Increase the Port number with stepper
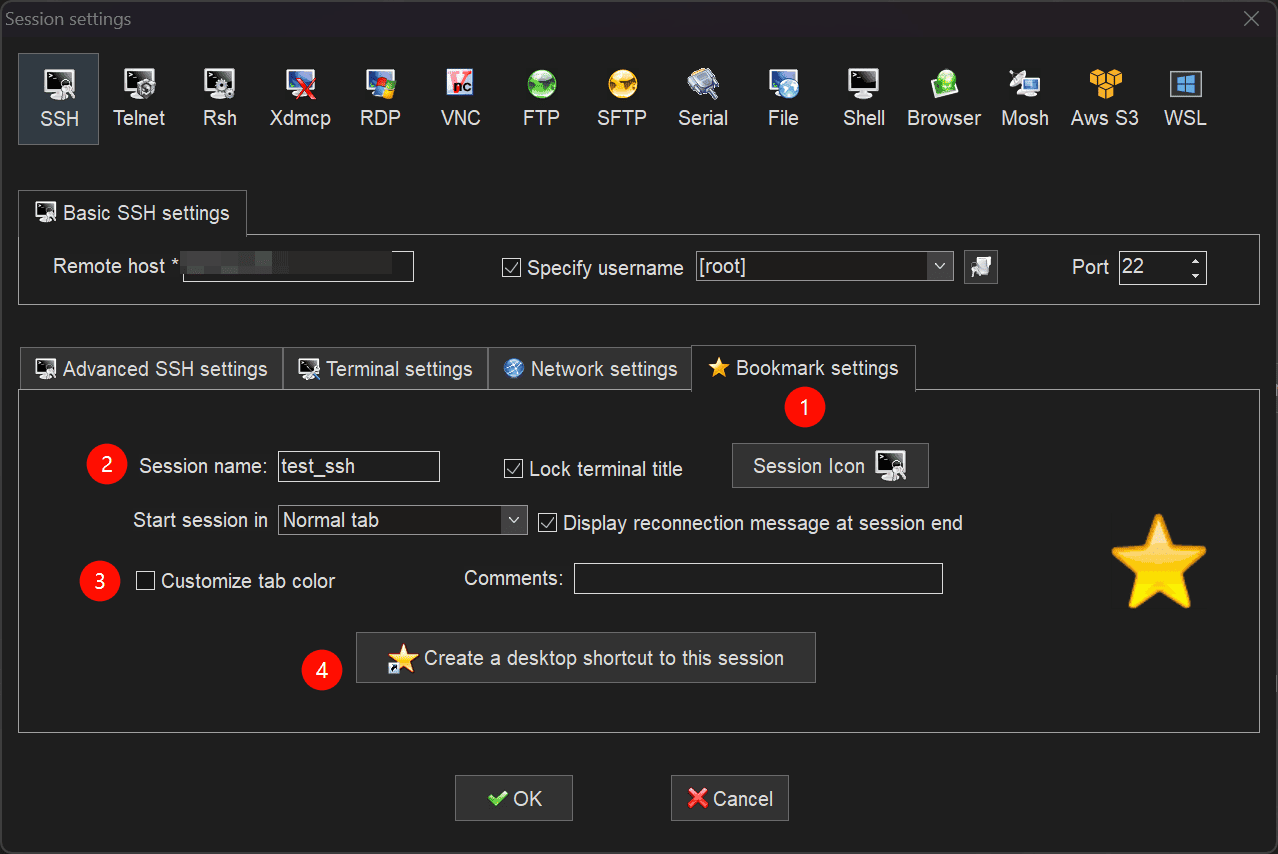The image size is (1278, 854). coord(1195,261)
